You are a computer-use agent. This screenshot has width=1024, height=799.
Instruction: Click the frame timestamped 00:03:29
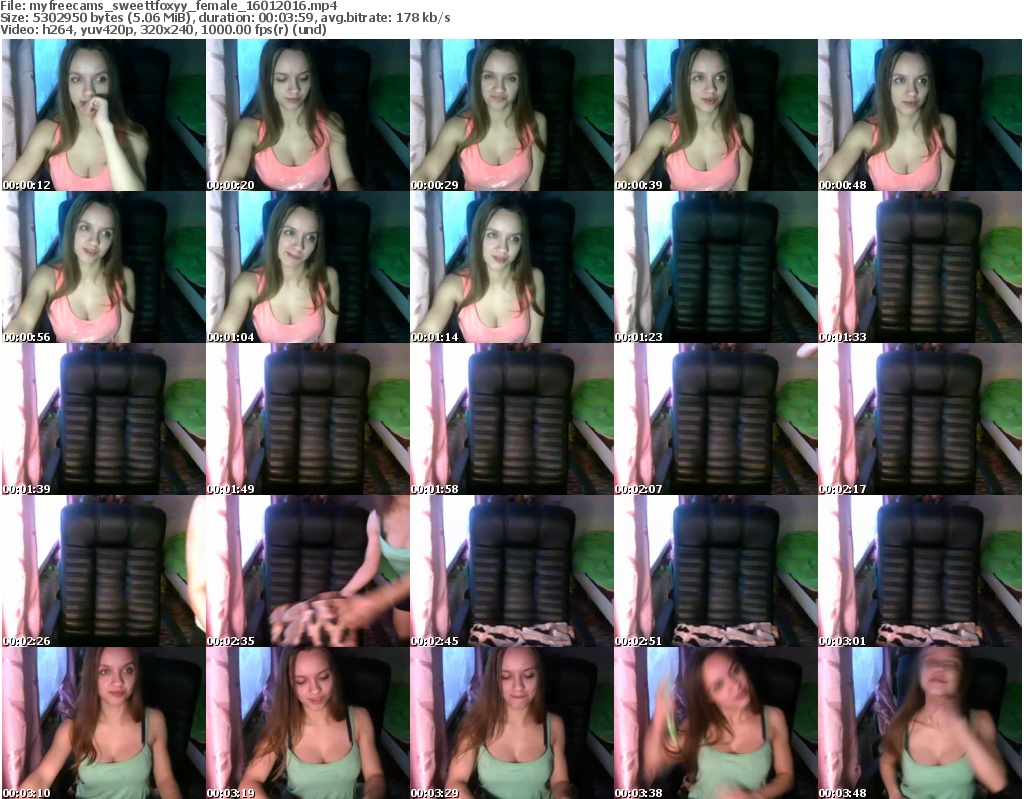click(x=511, y=723)
